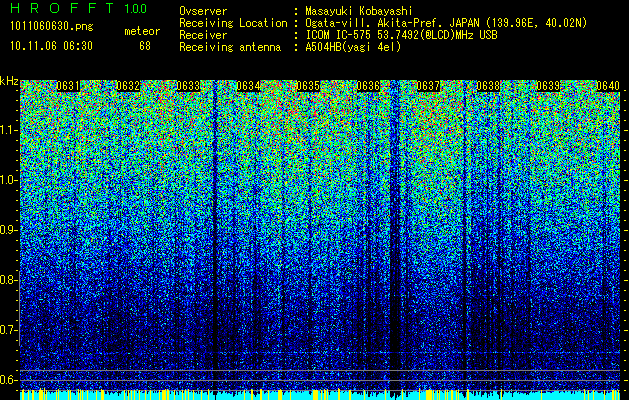The height and width of the screenshot is (400, 629).
Task: Click the 0639 time marker
Action: (x=548, y=86)
